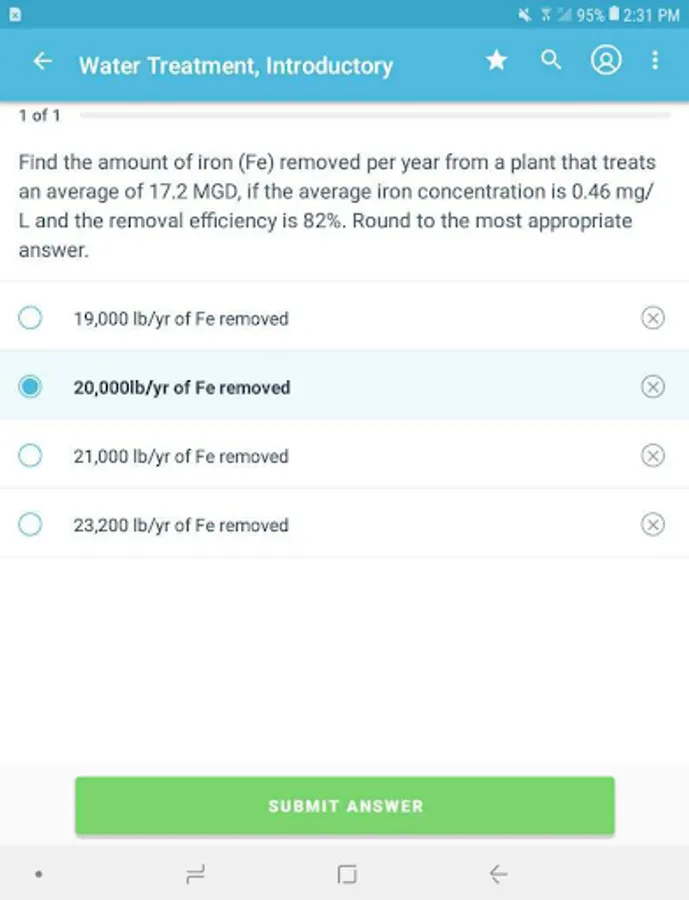Tap the back arrow in header
Screen dimensions: 689x900
point(43,62)
